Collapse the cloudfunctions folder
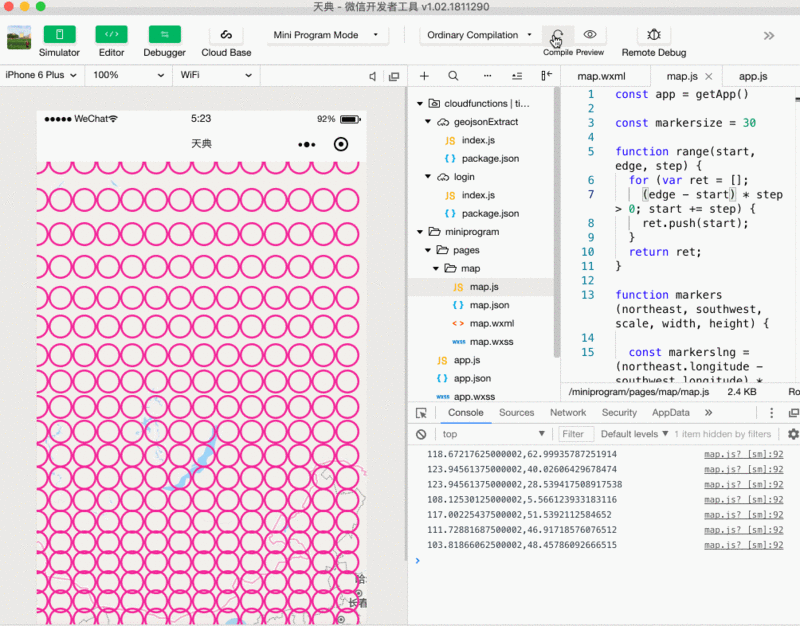 [x=420, y=104]
